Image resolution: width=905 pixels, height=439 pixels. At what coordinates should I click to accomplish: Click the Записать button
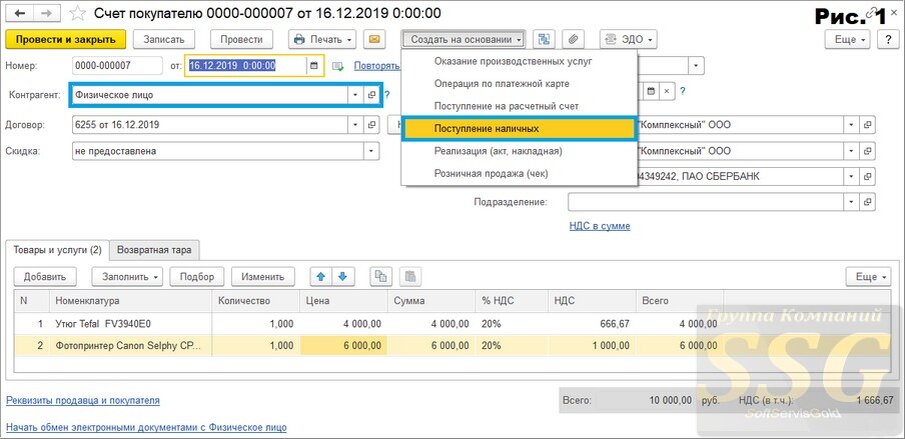(x=164, y=39)
